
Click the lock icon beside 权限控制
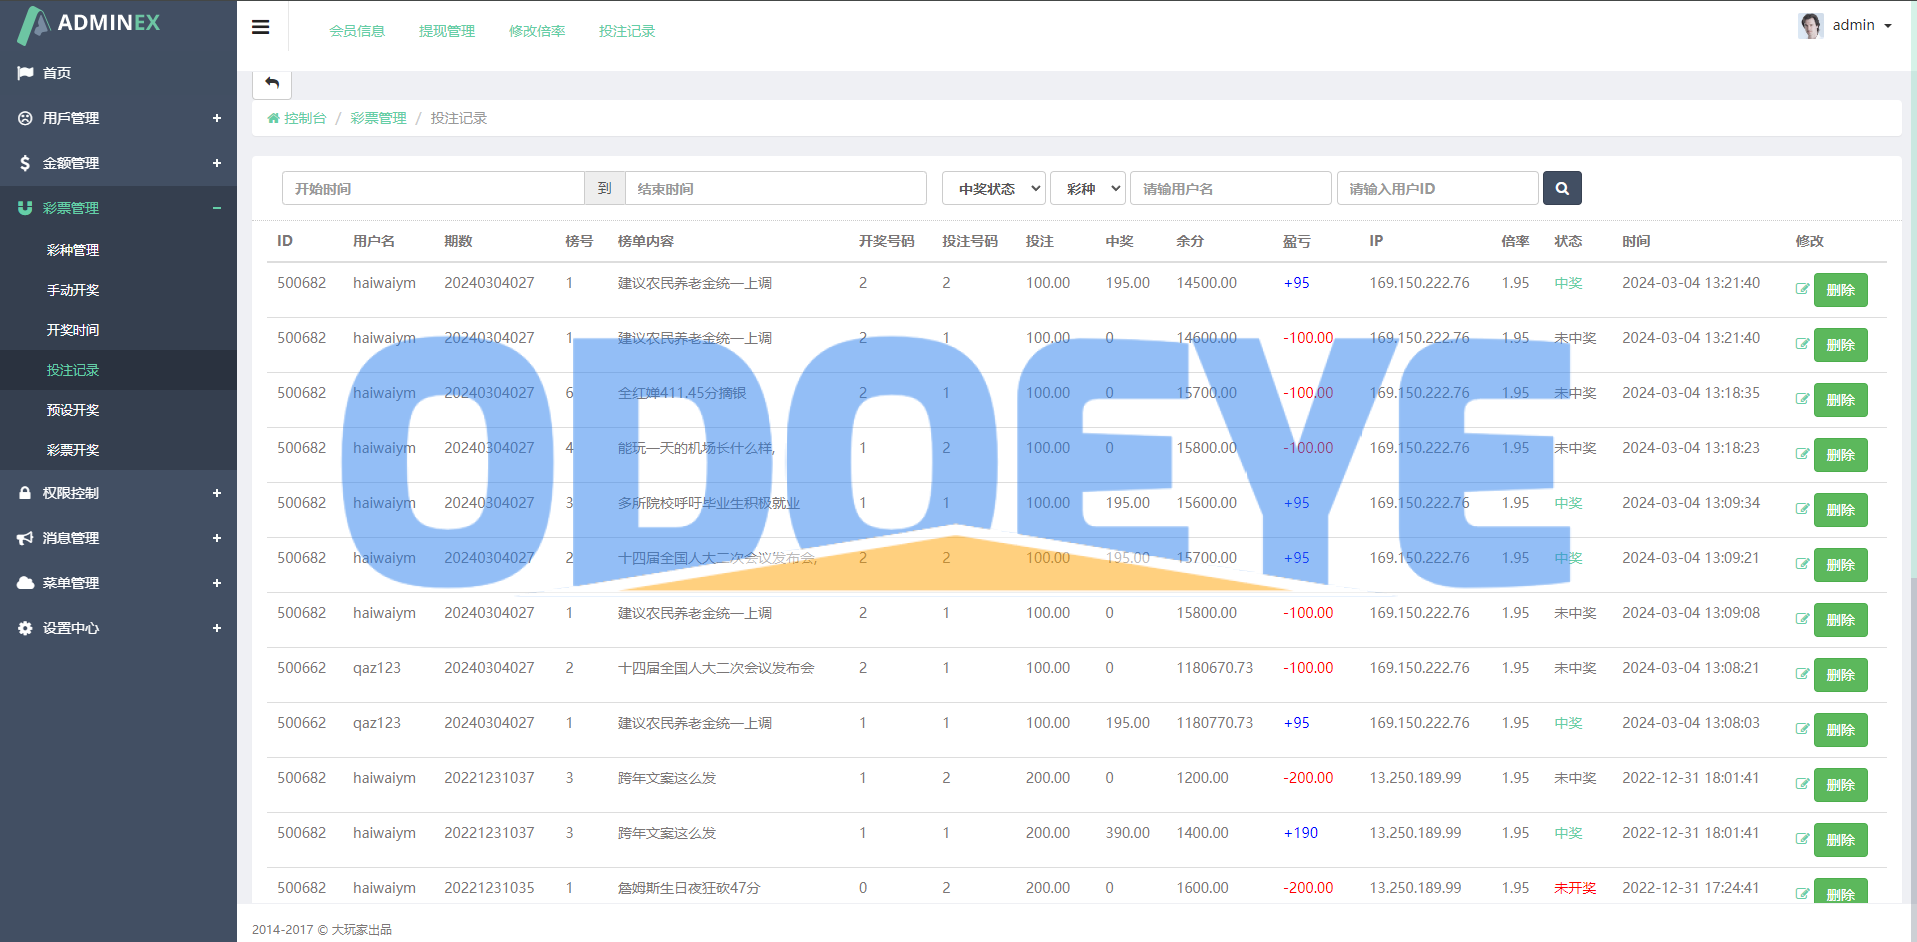(25, 493)
